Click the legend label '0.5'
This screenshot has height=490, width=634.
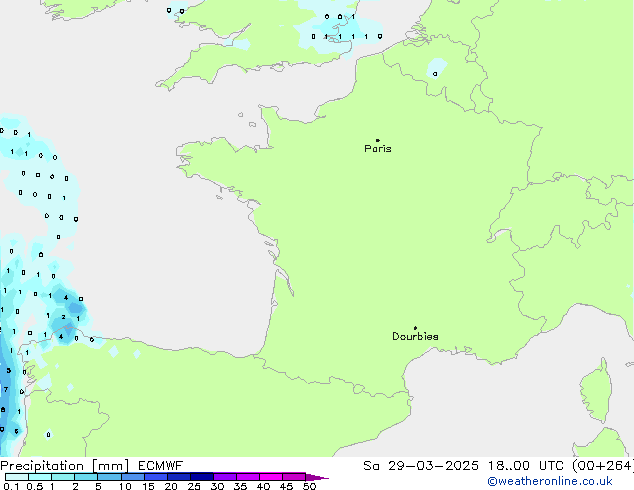[34, 486]
